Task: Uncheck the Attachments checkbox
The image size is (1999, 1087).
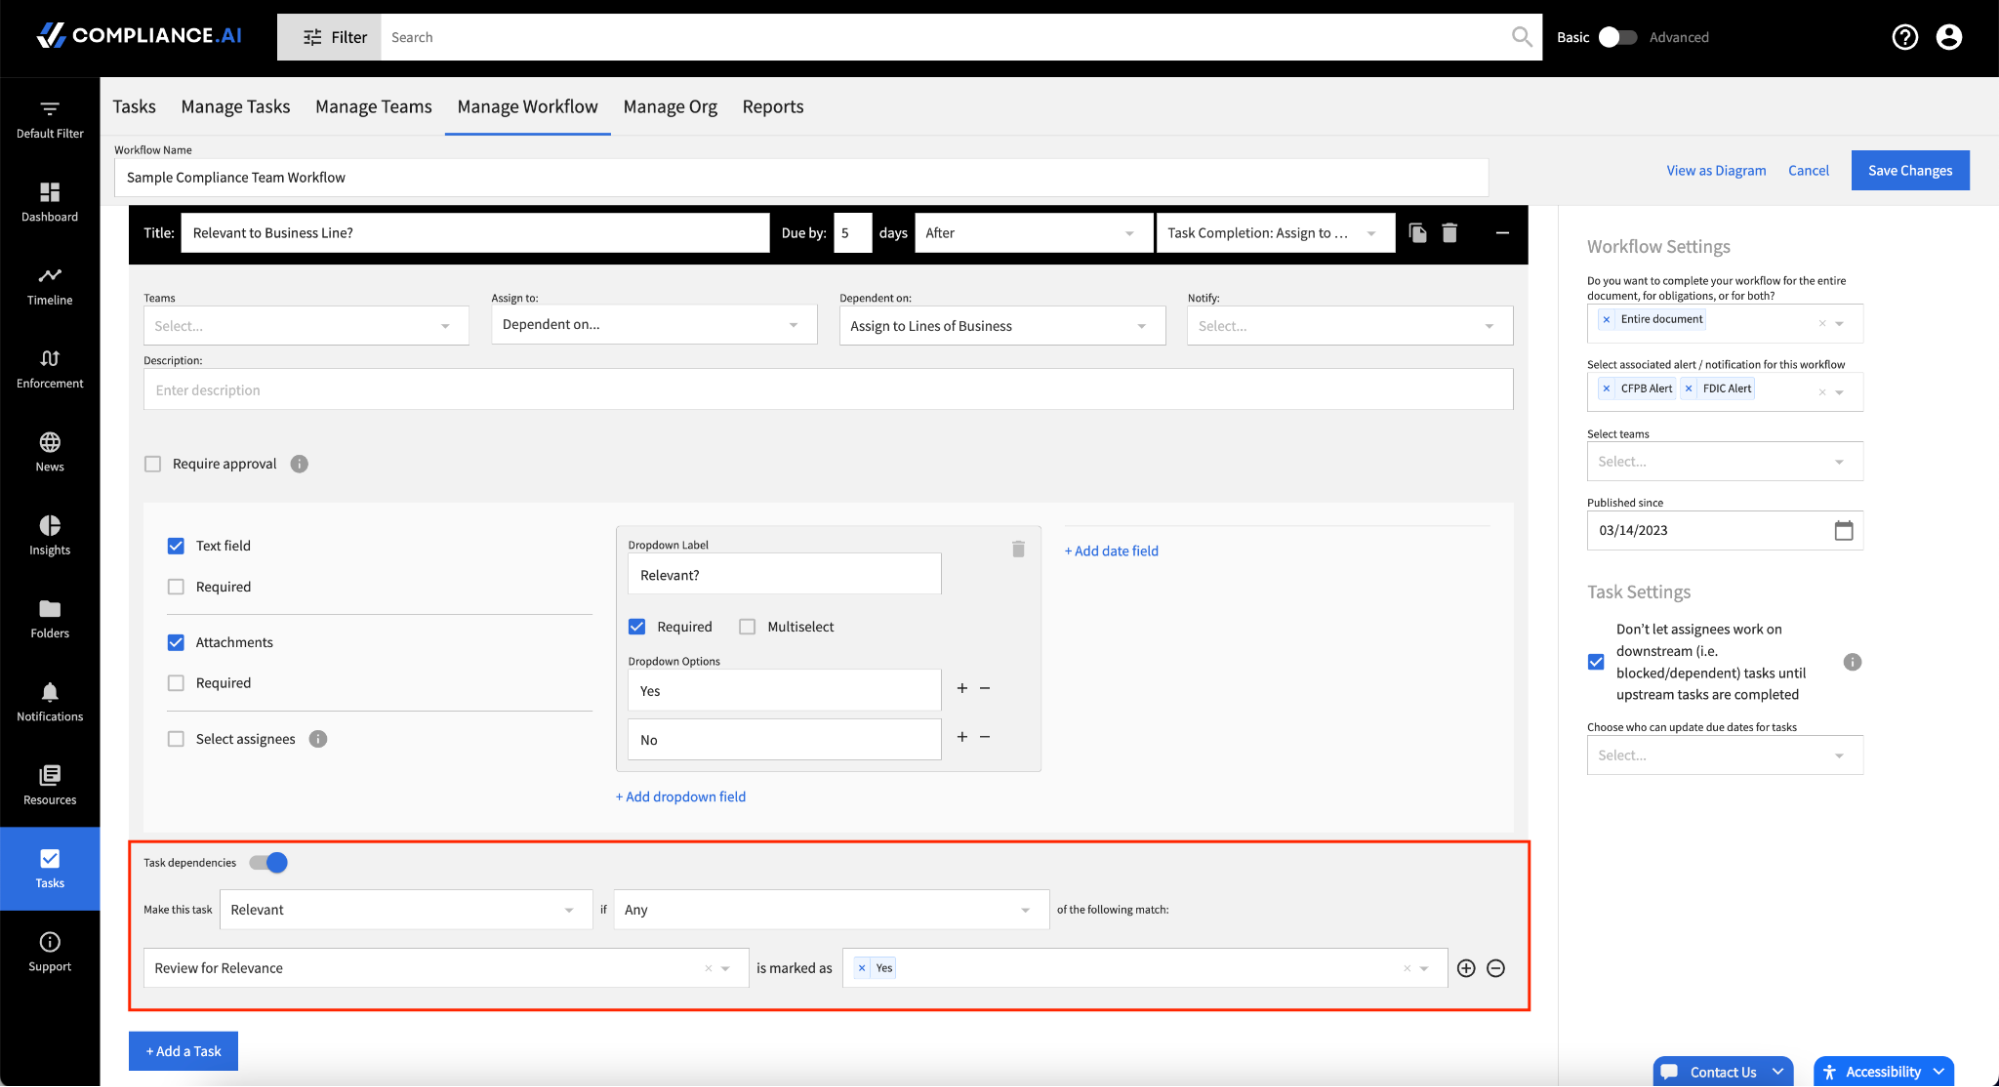Action: pos(176,642)
